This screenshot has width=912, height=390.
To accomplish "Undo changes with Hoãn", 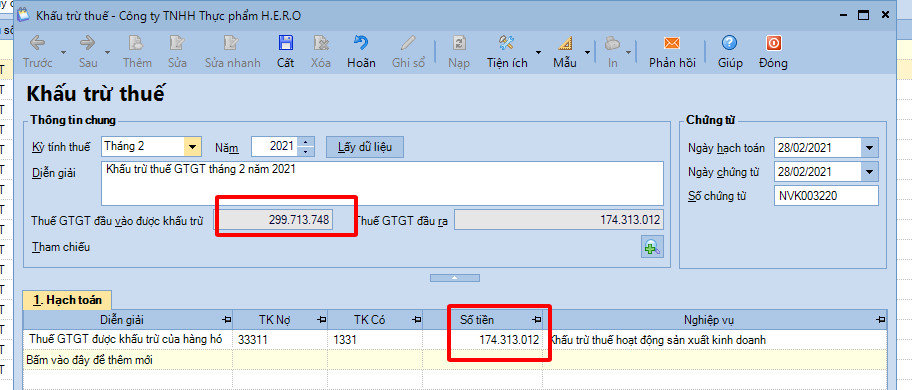I will (x=361, y=51).
